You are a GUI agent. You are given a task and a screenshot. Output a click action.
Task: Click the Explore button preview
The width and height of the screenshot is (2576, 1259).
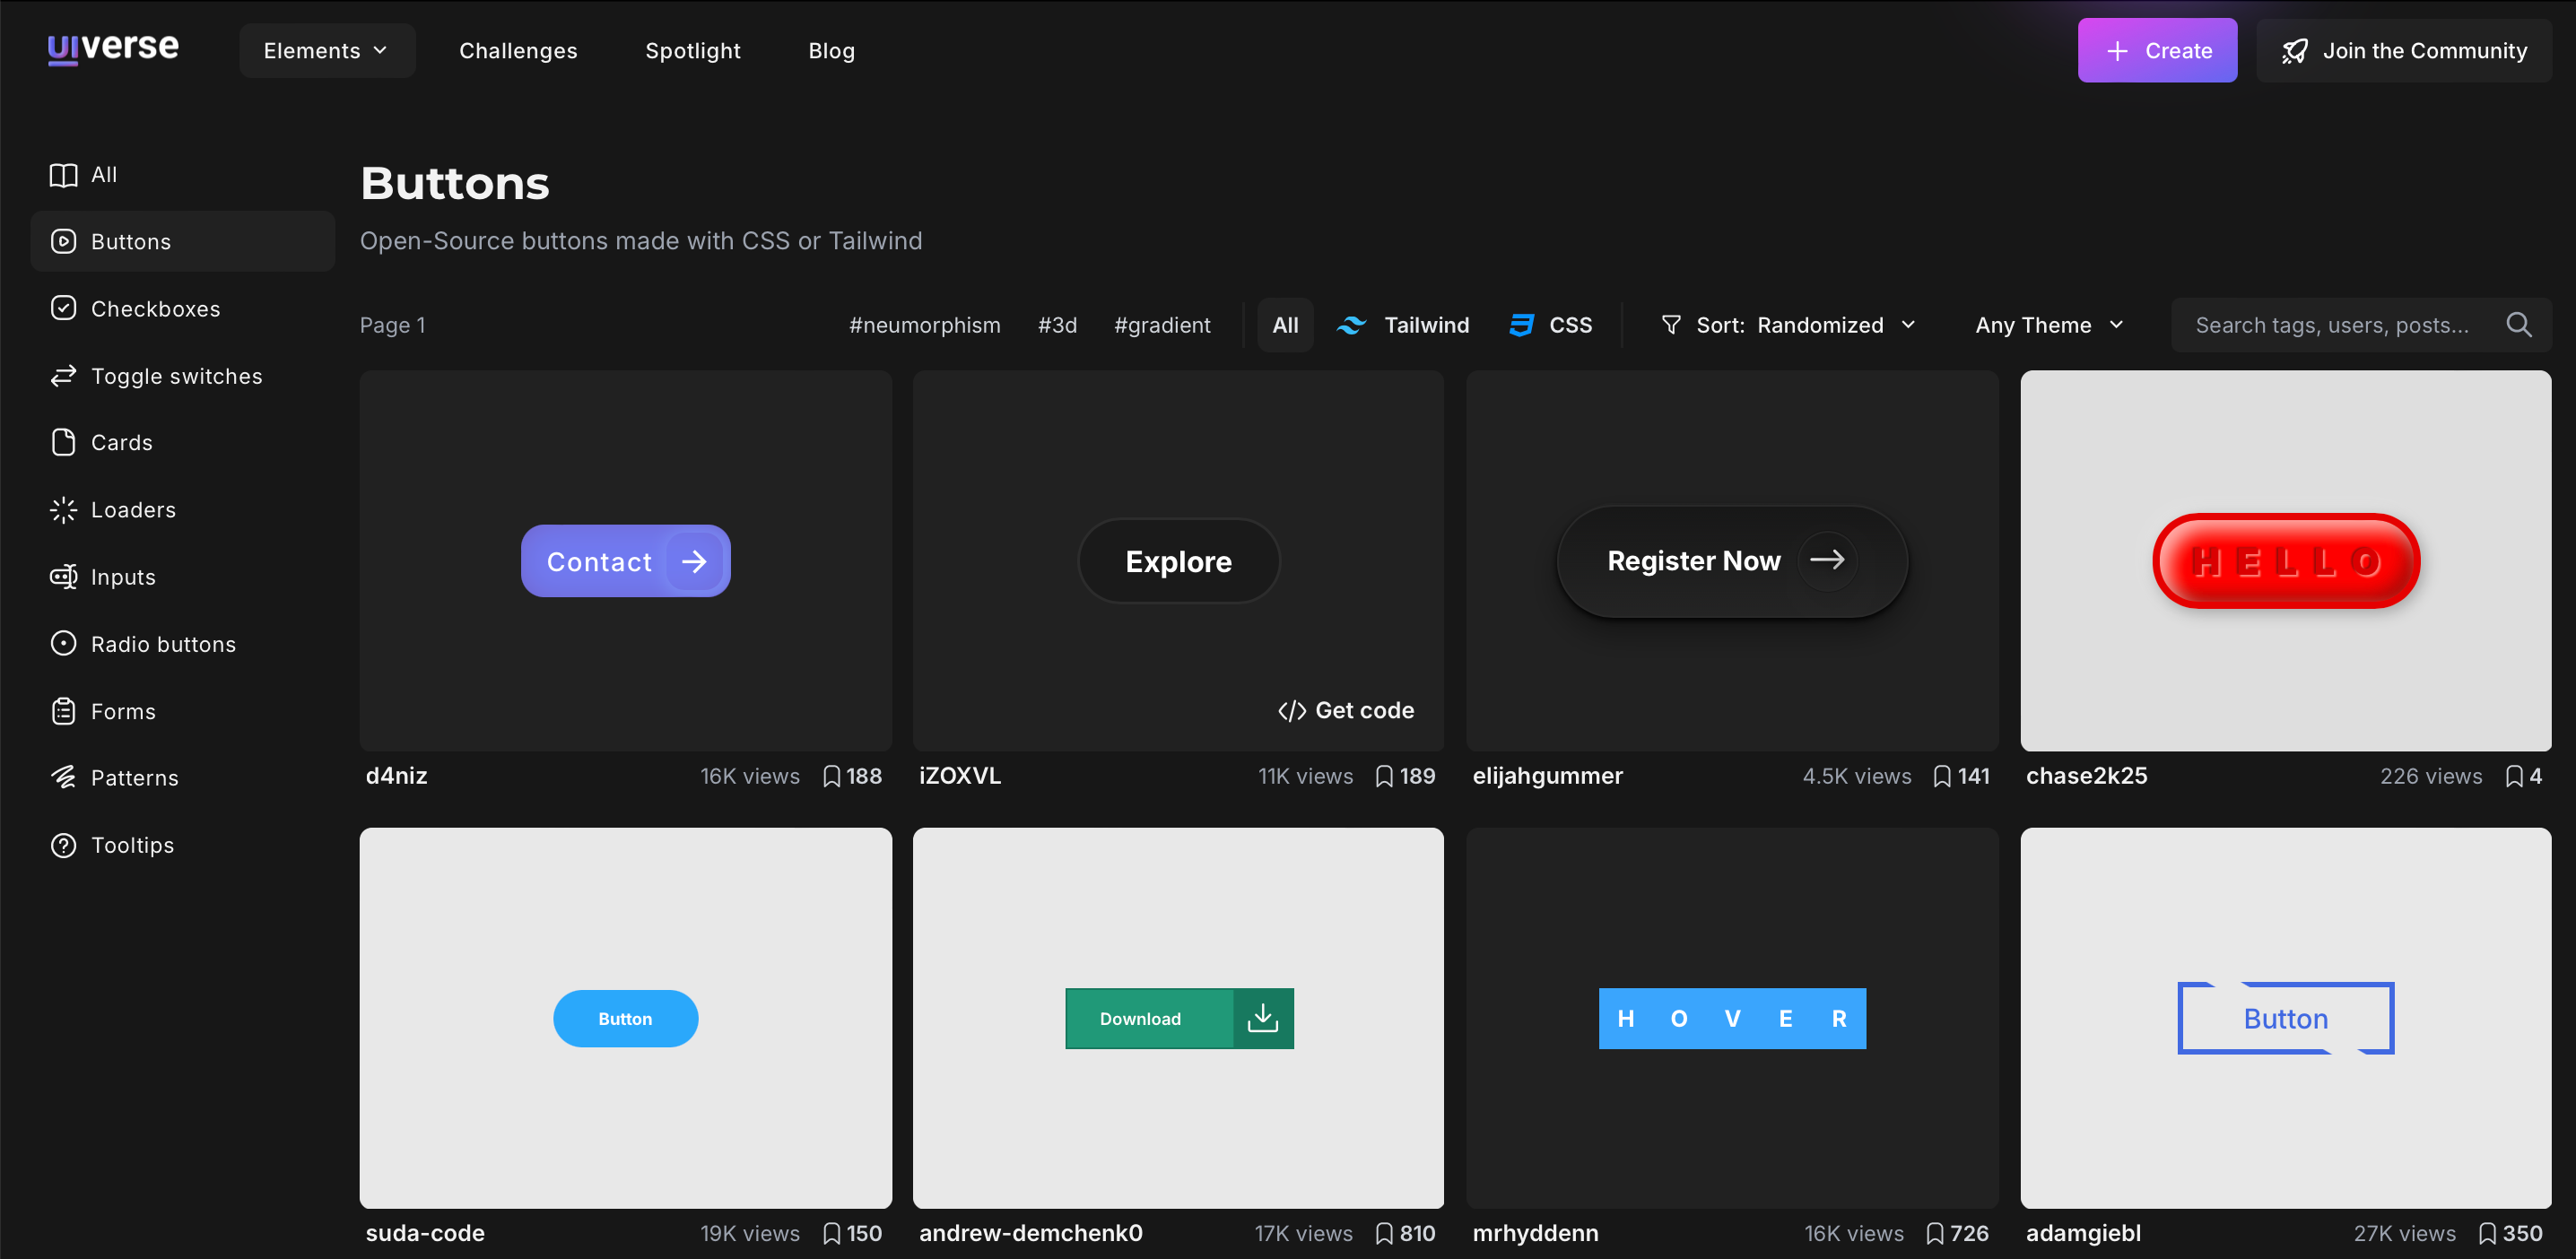(1179, 561)
